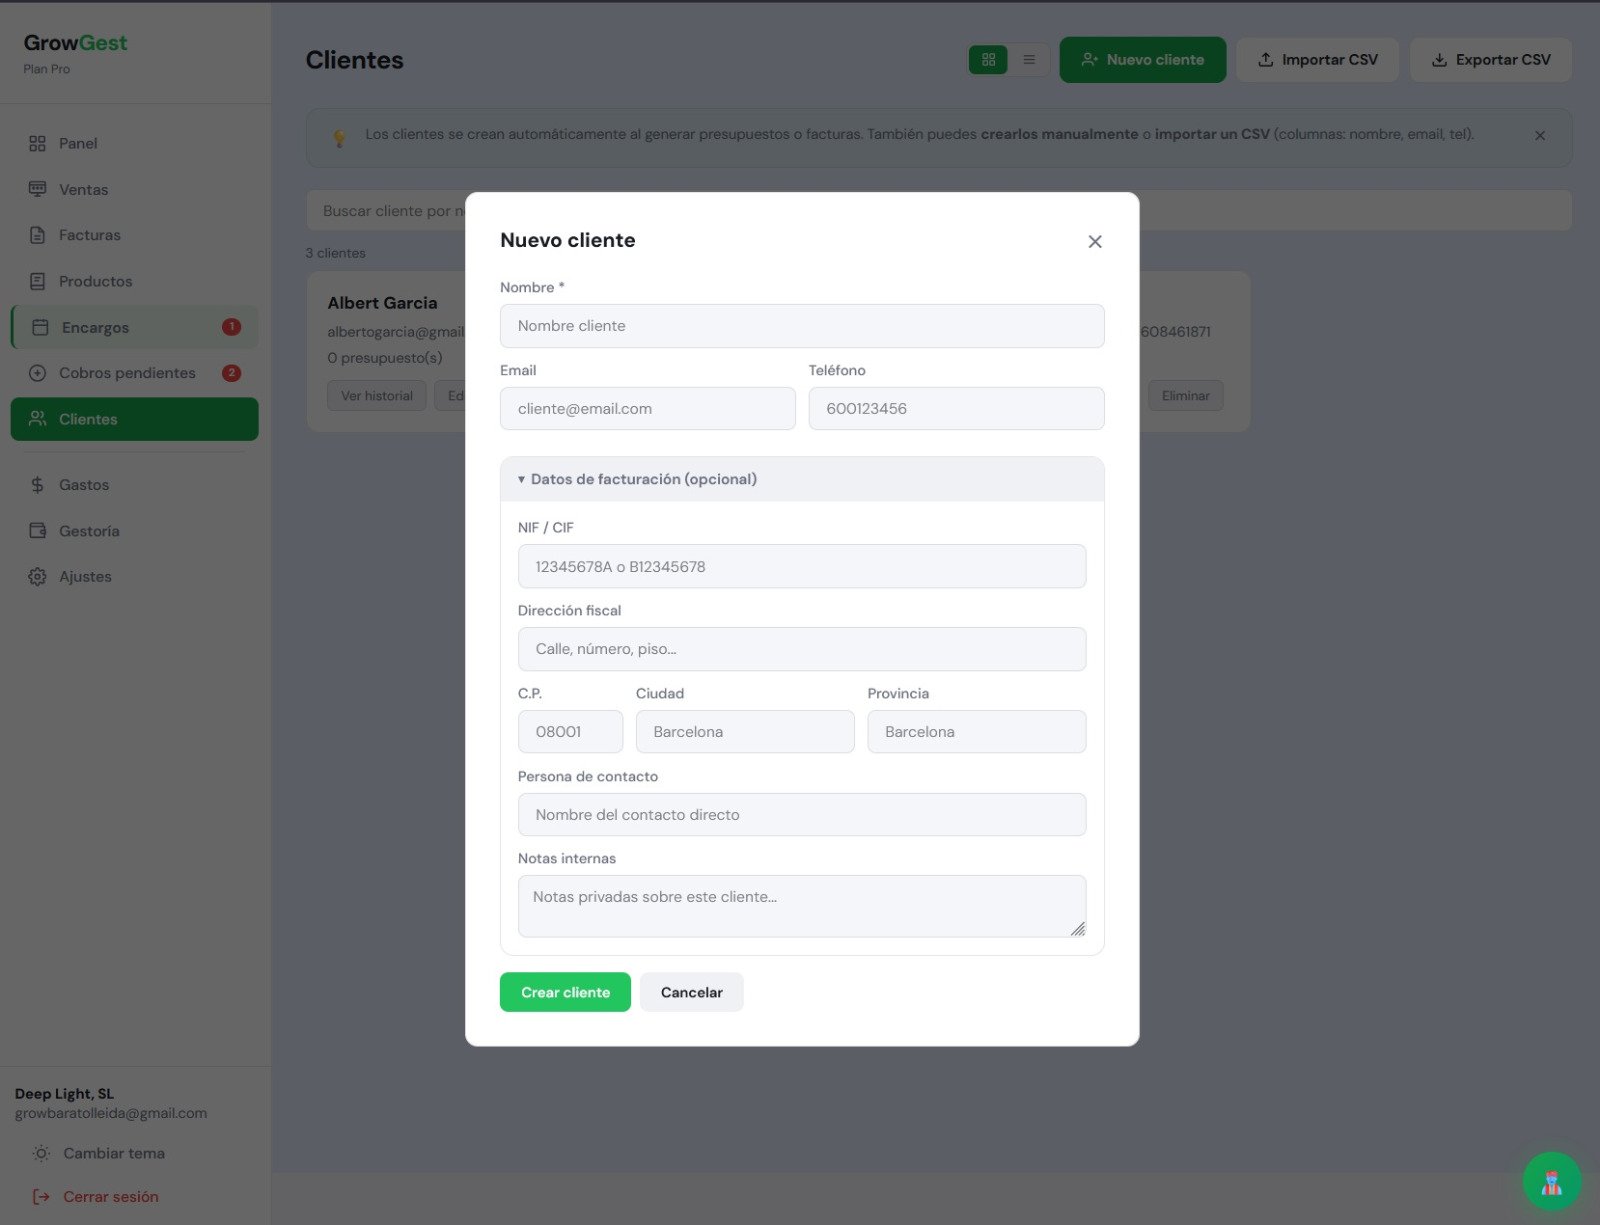Screen dimensions: 1600x1225
Task: Click the Cerrar sesión logout icon
Action: tap(41, 1197)
